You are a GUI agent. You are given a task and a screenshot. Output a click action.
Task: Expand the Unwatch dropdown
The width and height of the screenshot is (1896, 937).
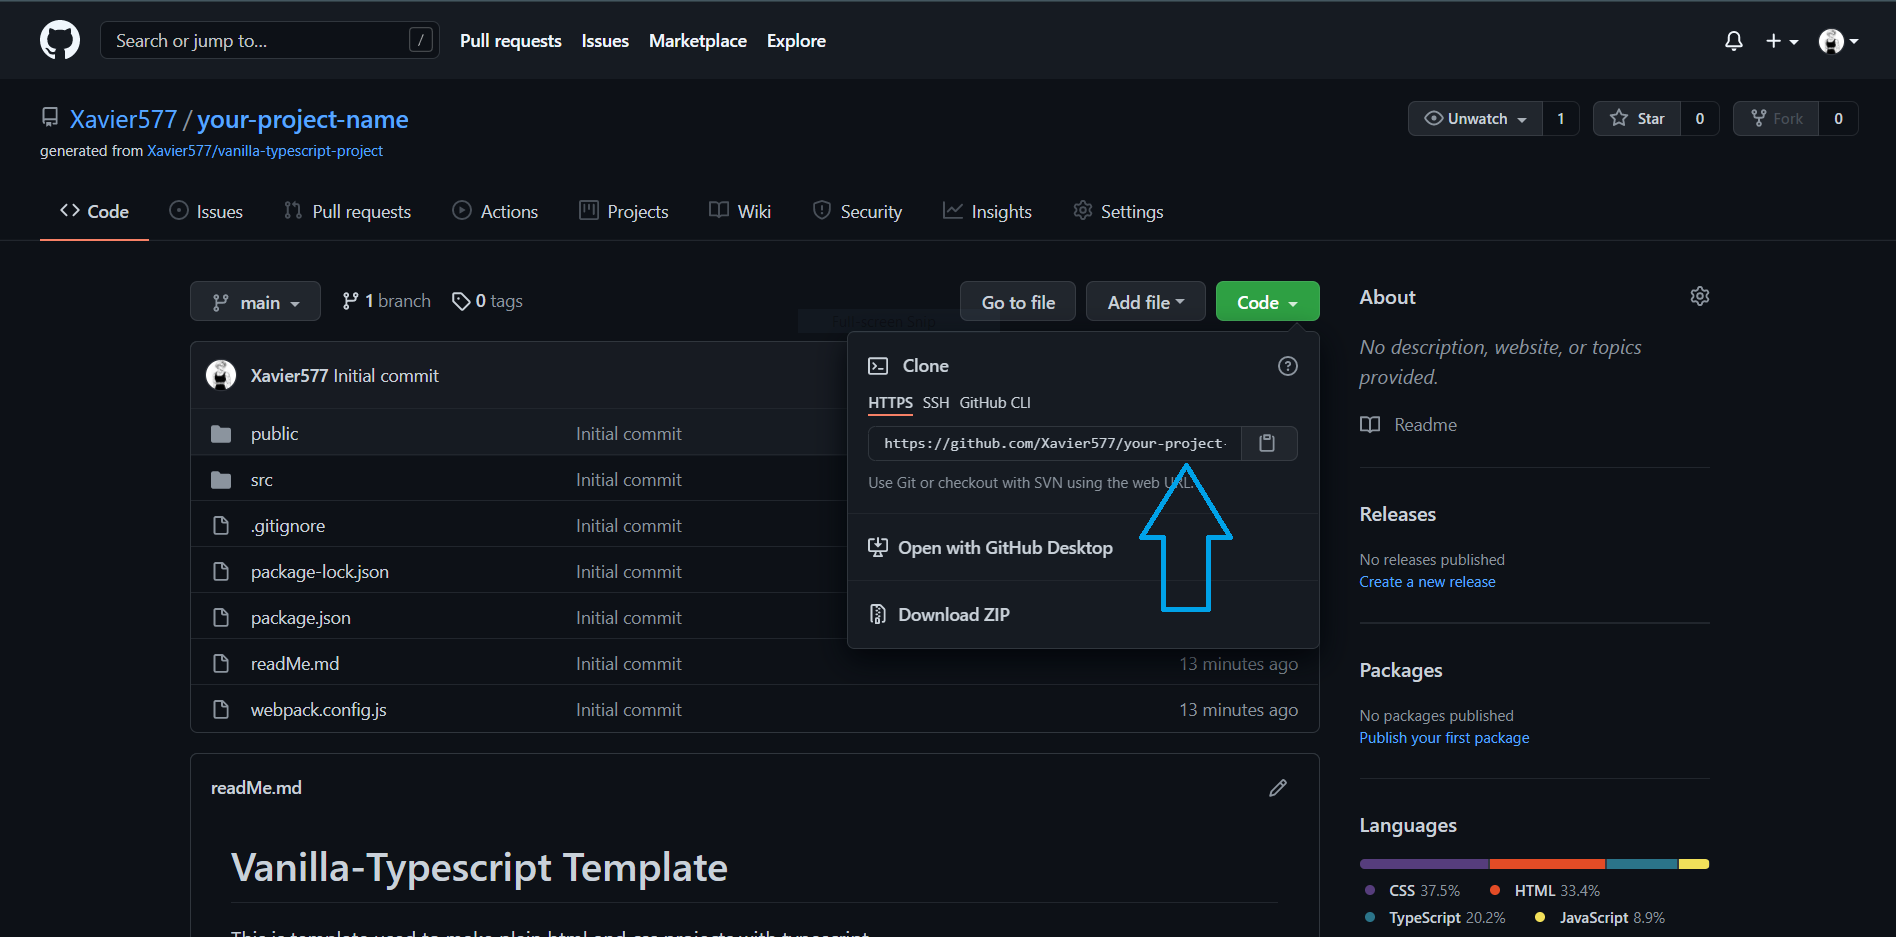click(1476, 119)
